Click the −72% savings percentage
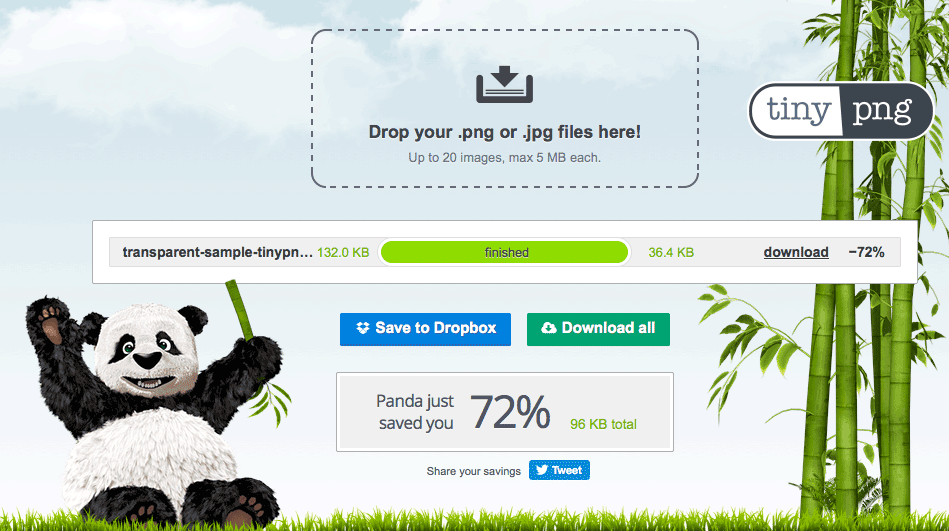Screen dimensions: 949x531 click(x=866, y=252)
